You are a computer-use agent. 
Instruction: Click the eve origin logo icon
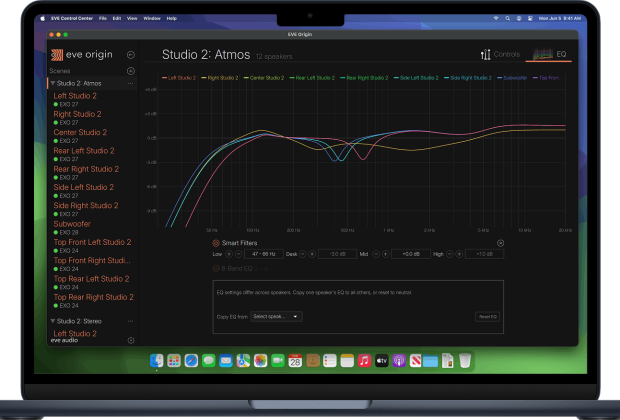[x=57, y=55]
